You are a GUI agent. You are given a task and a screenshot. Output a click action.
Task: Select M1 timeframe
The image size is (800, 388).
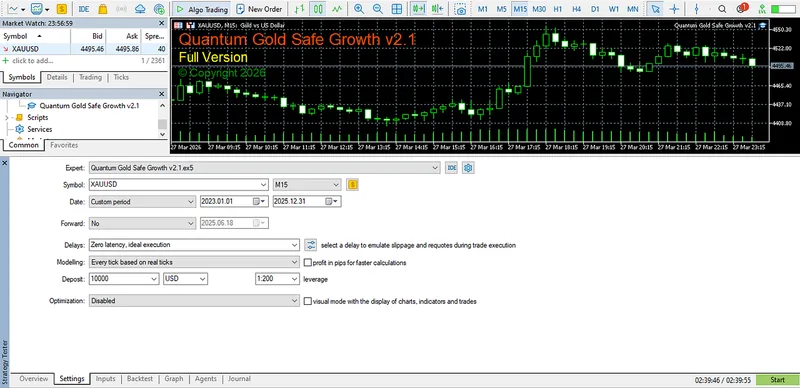pos(483,9)
